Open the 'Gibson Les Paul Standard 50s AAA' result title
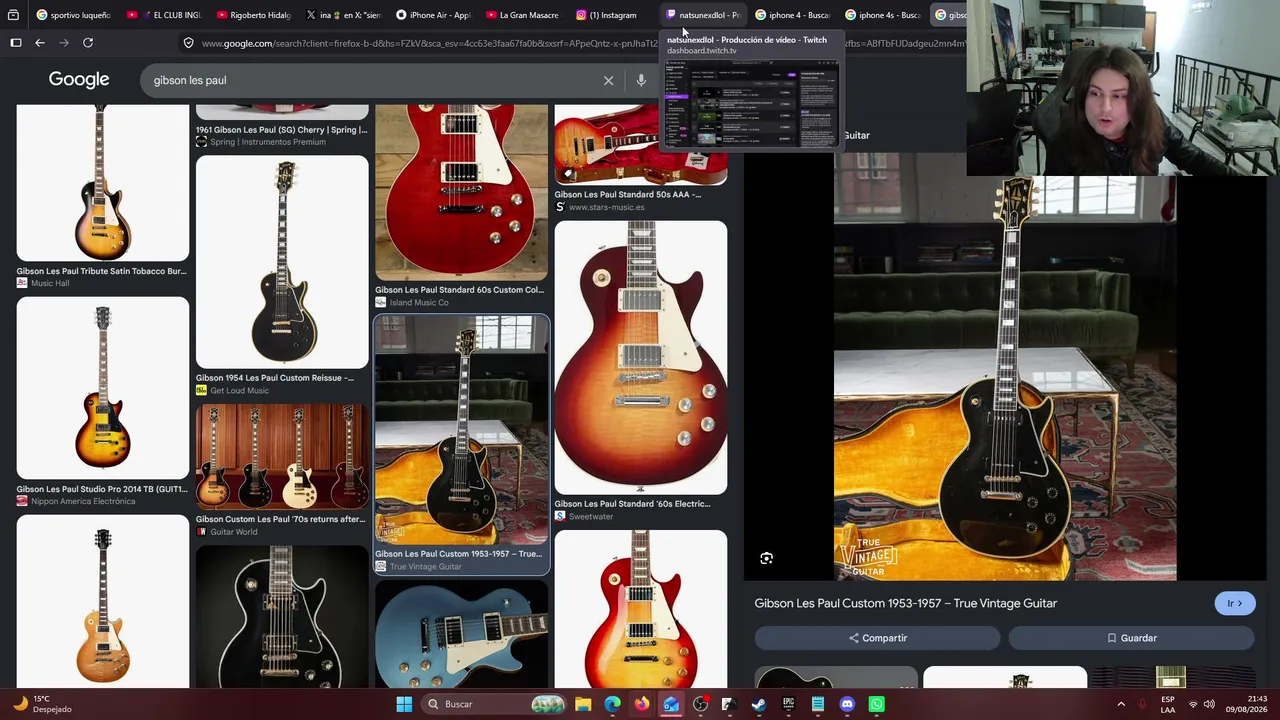Image resolution: width=1280 pixels, height=720 pixels. (x=628, y=194)
